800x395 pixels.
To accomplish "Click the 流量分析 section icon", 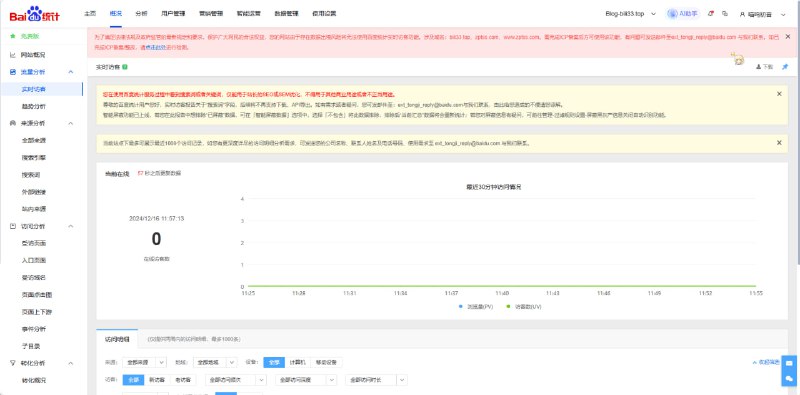I will coord(13,72).
